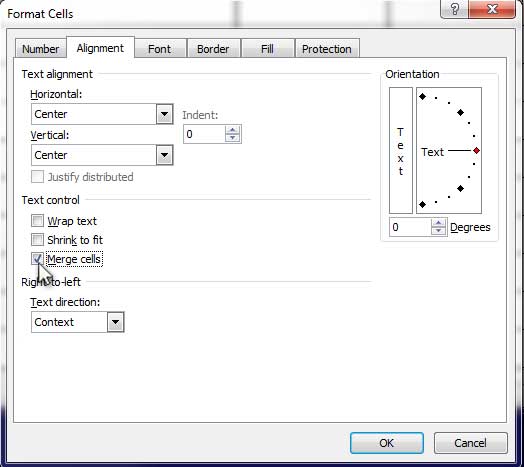Screen dimensions: 524x467
Task: Click the Justify distributed checkbox
Action: point(37,177)
